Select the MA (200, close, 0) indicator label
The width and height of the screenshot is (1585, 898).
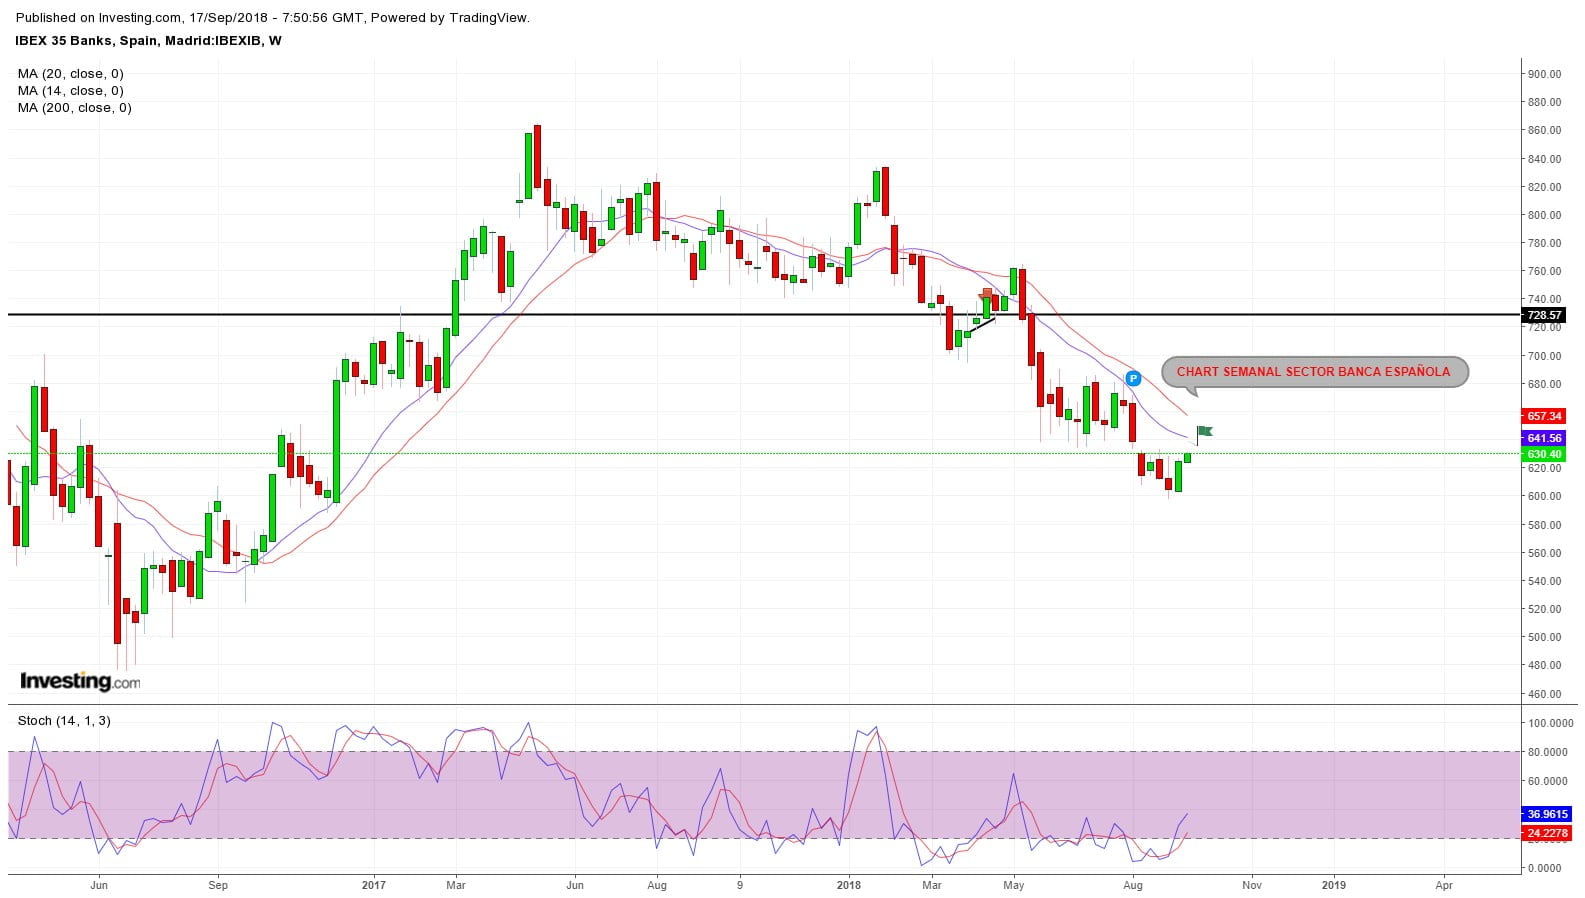(x=75, y=108)
